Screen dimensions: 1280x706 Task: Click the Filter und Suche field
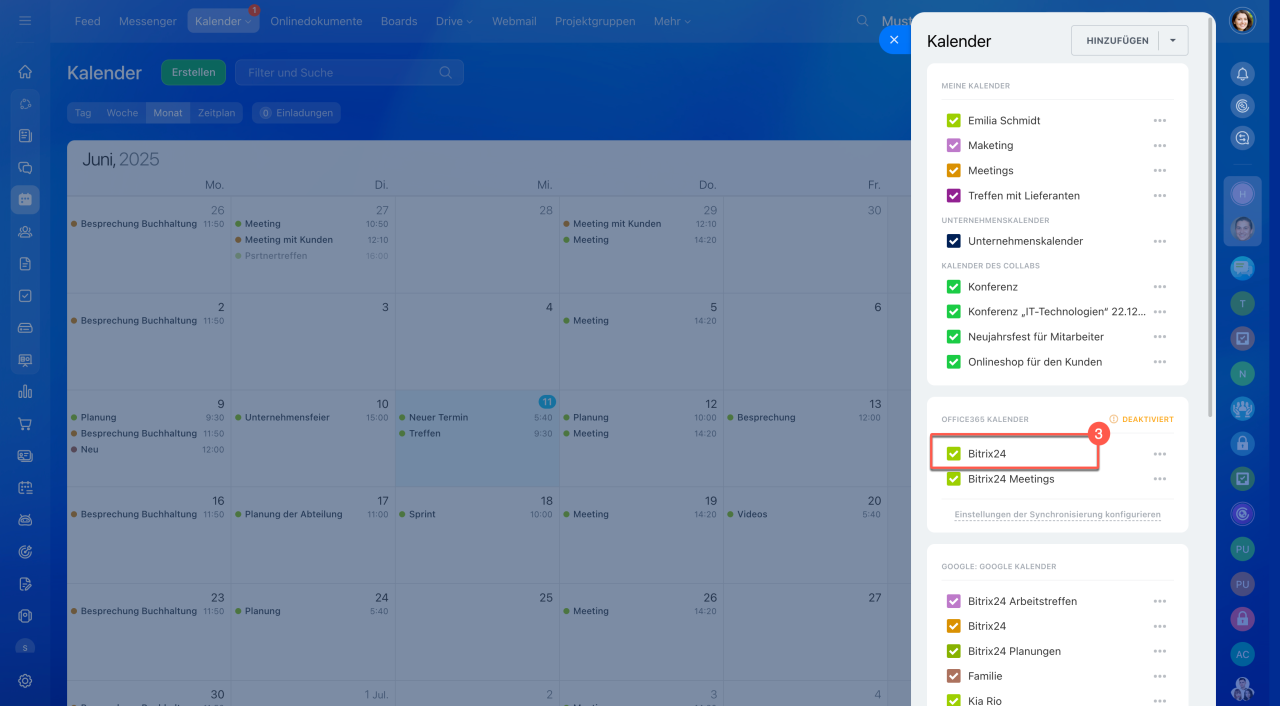tap(349, 72)
